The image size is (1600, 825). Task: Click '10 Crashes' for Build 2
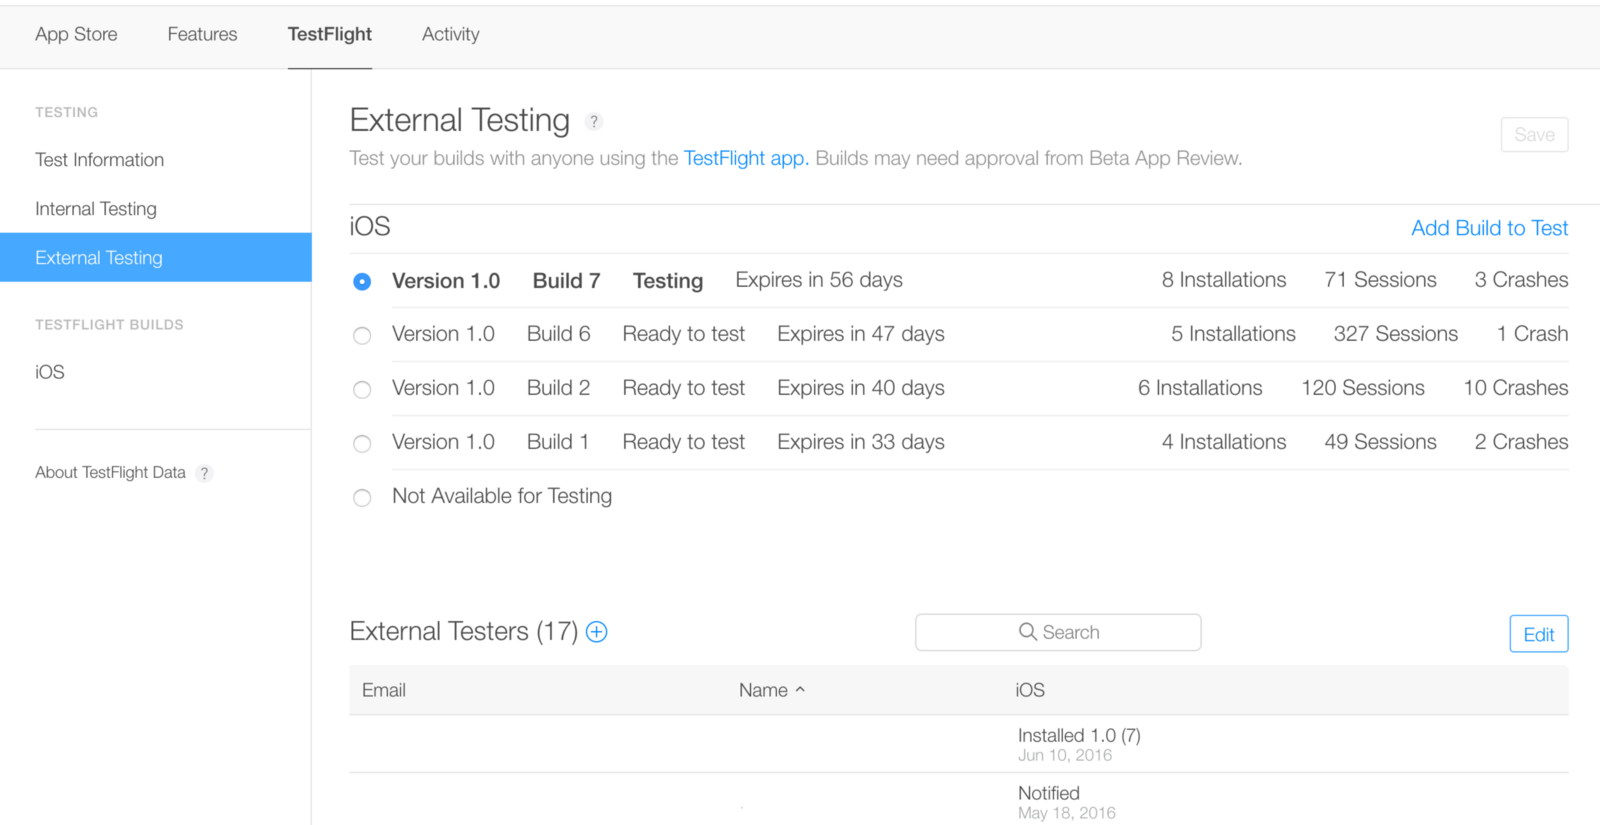click(1516, 388)
